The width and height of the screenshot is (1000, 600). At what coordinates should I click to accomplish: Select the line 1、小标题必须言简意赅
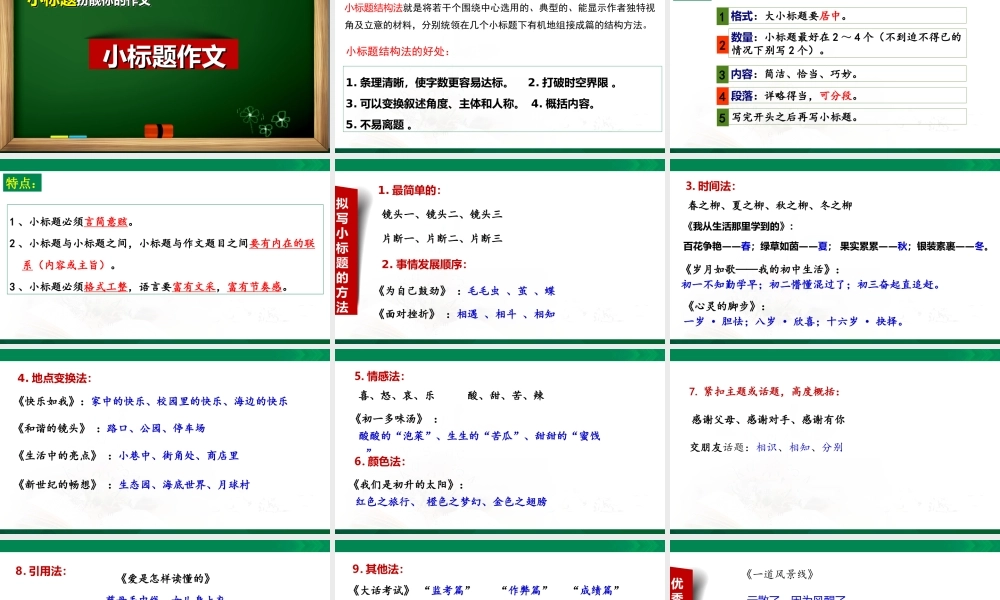[x=71, y=222]
